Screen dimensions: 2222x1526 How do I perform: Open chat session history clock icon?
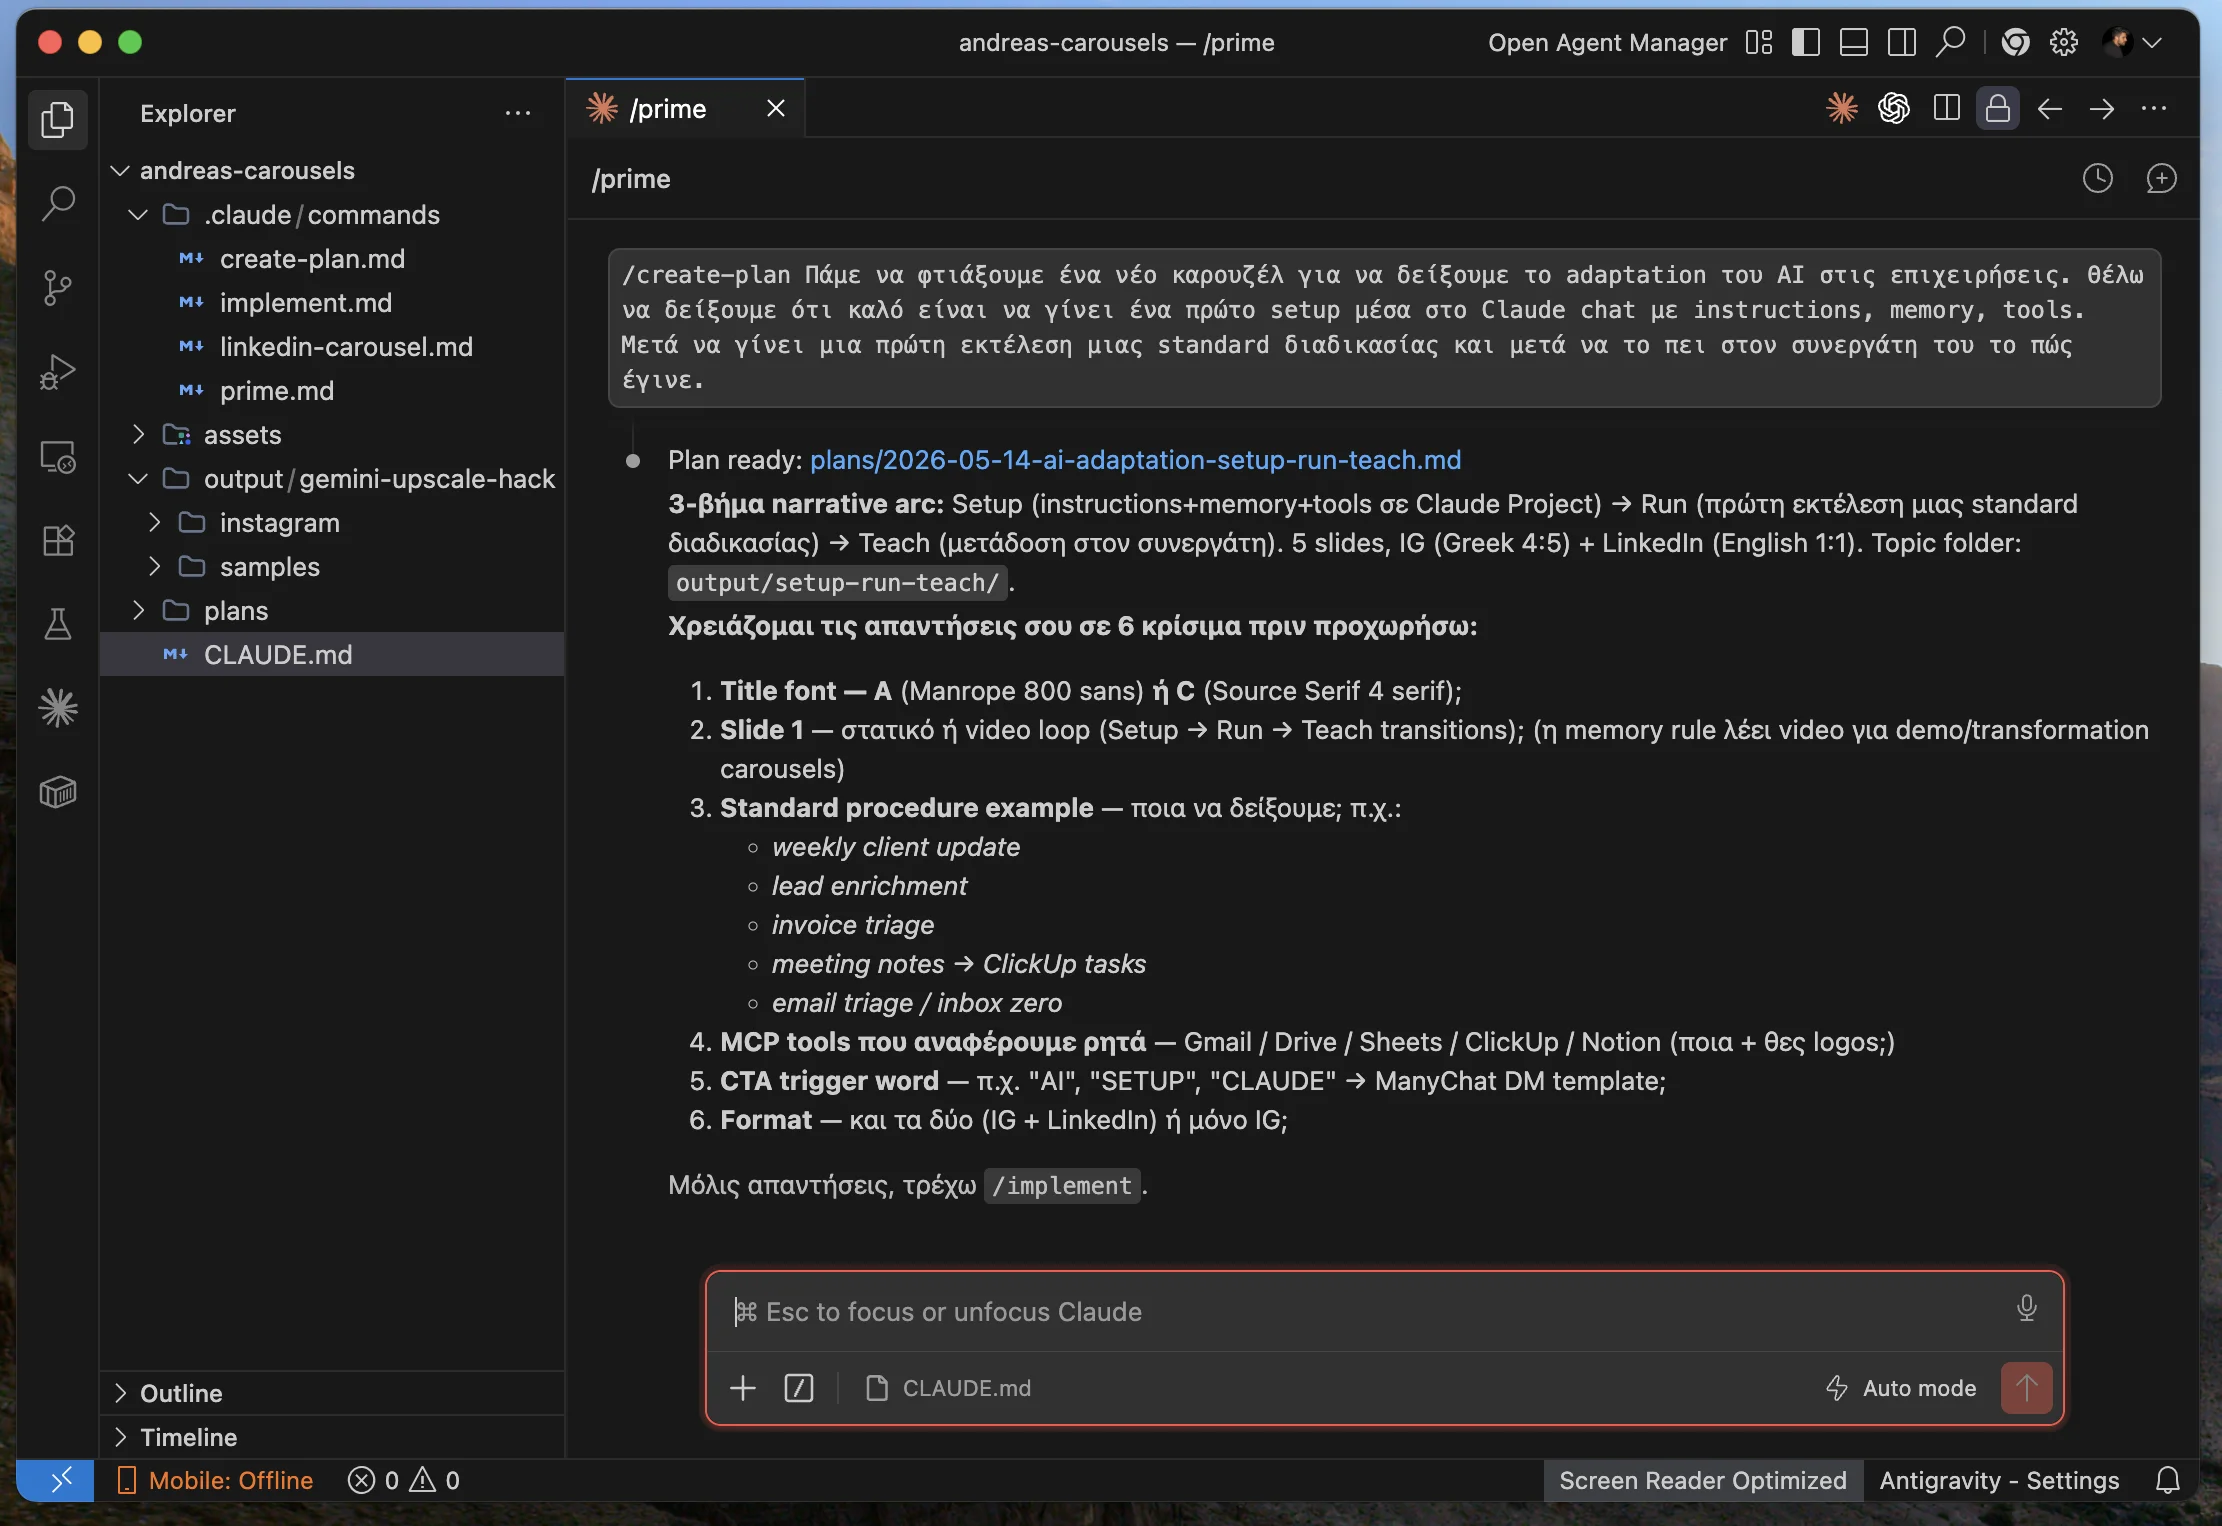[x=2098, y=179]
